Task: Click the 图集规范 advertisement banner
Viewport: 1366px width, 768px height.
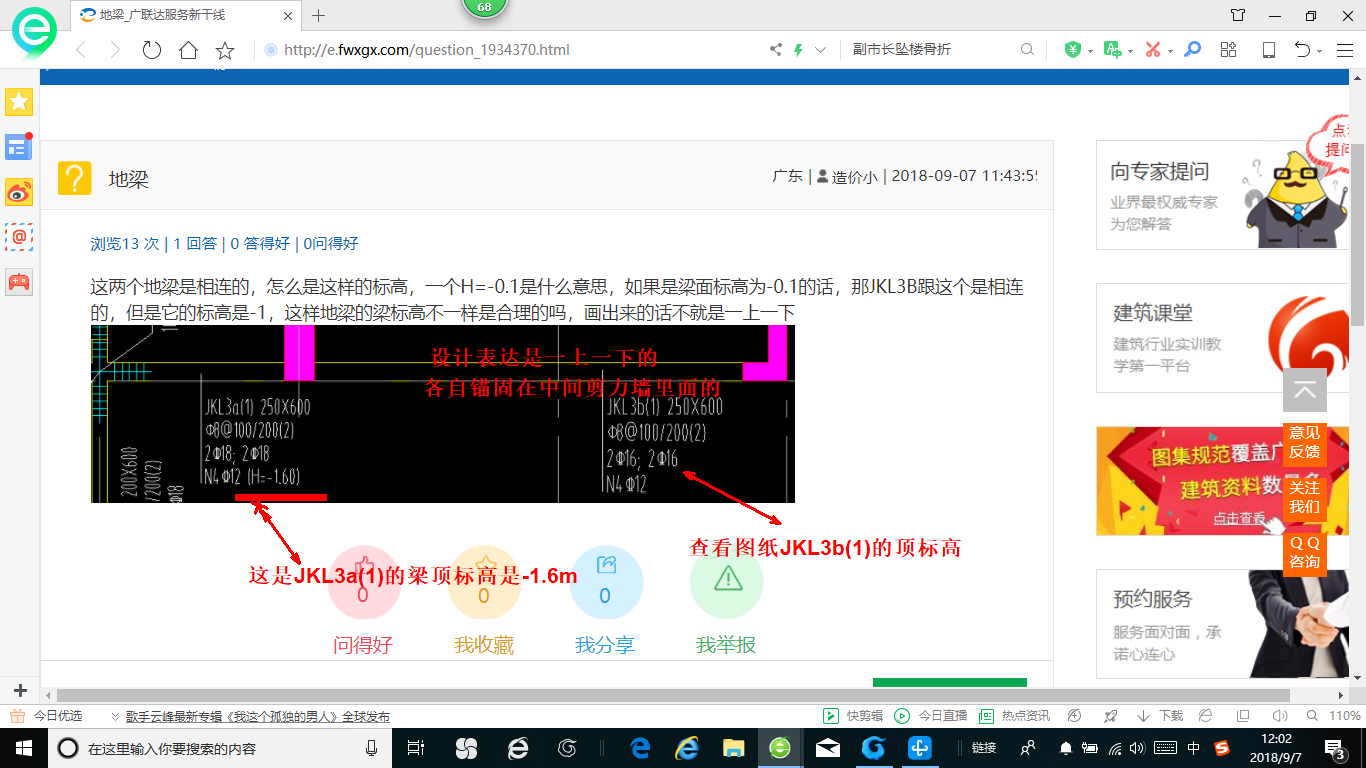Action: click(x=1224, y=481)
